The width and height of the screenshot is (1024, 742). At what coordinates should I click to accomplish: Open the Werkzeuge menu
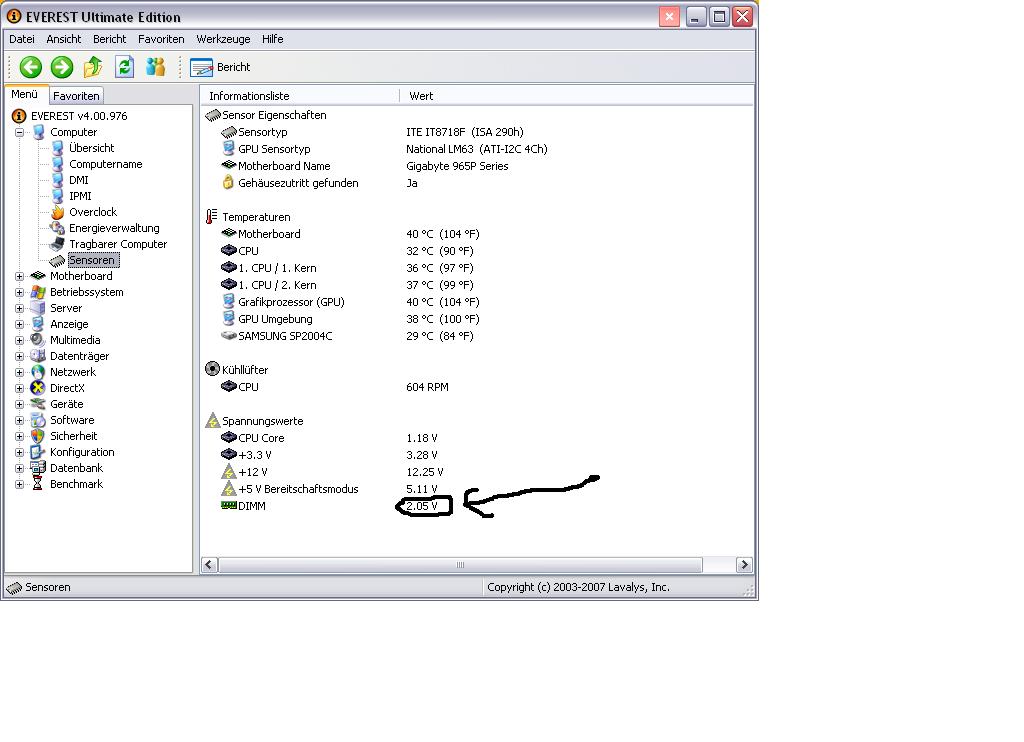pos(223,39)
